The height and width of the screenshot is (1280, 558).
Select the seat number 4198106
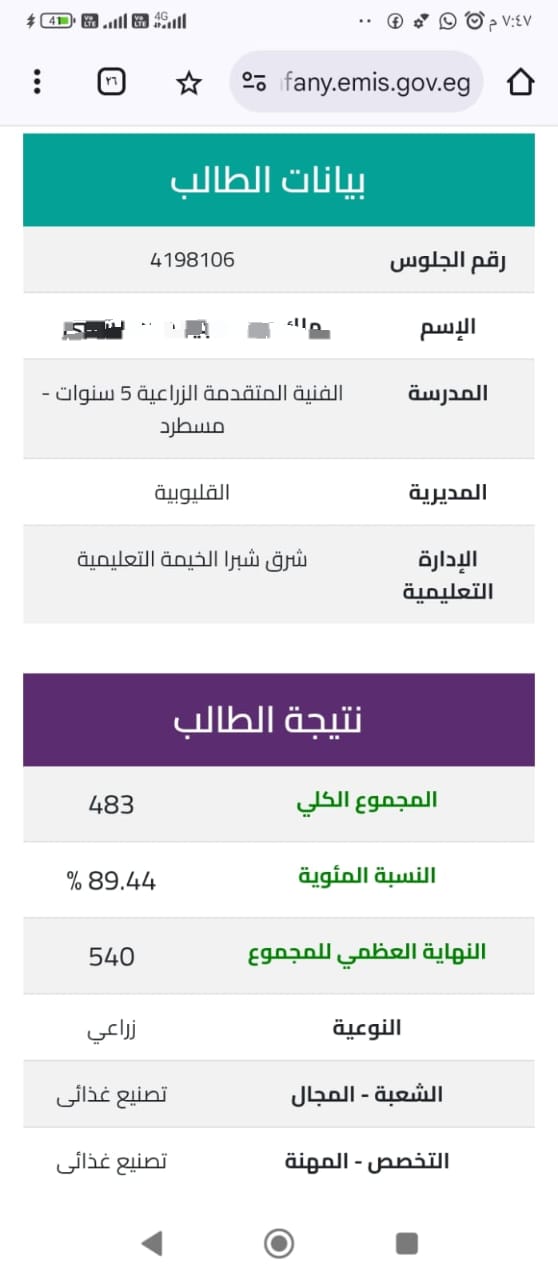192,260
